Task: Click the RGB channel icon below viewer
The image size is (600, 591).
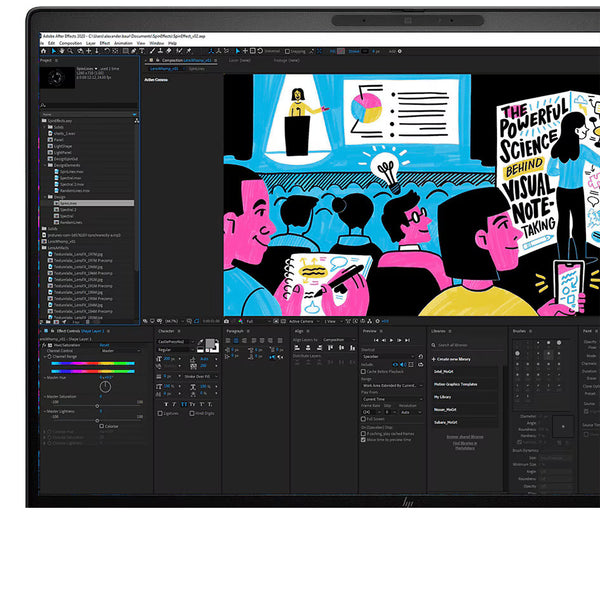Action: 240,321
